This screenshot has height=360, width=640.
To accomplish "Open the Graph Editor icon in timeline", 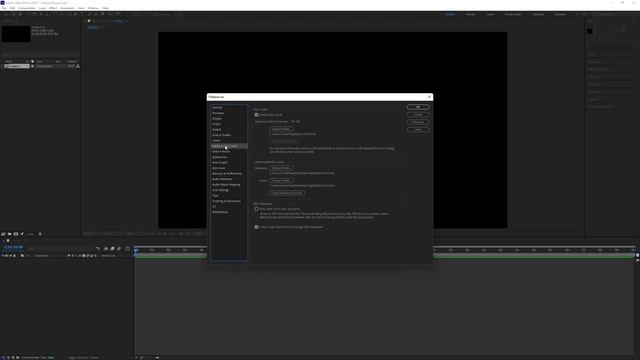I will [x=127, y=248].
